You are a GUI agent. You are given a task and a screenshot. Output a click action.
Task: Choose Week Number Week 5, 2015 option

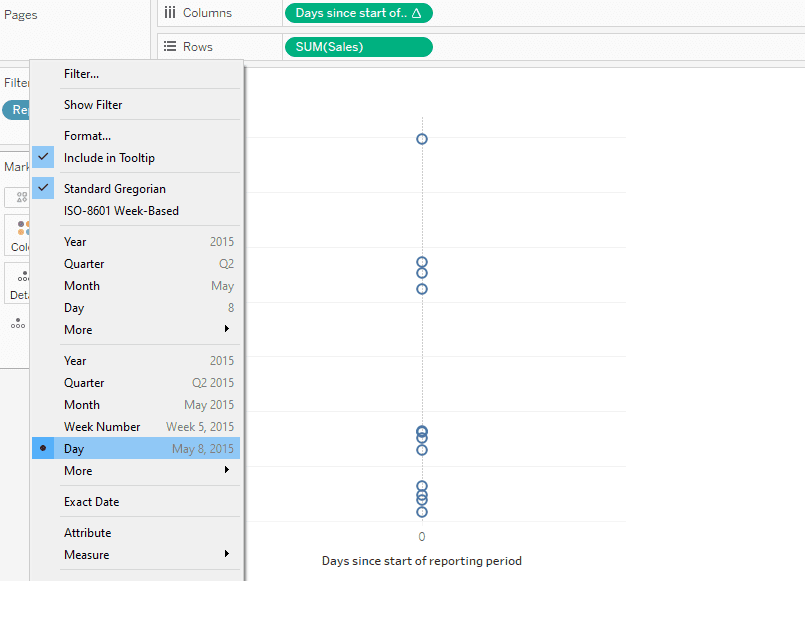(136, 426)
